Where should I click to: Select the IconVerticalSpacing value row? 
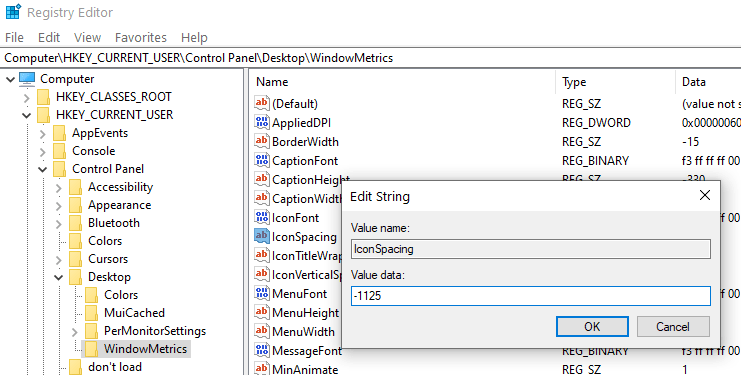point(306,274)
